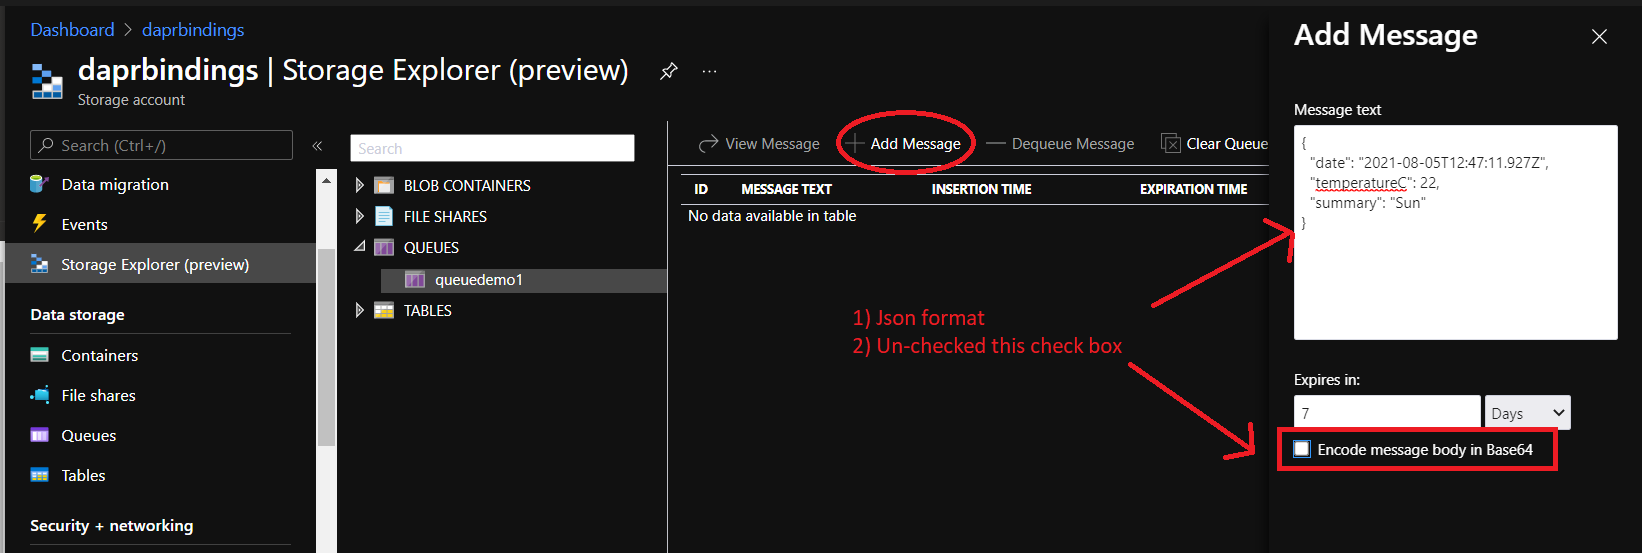Click the View Message arrow icon
The height and width of the screenshot is (553, 1642).
tap(708, 144)
